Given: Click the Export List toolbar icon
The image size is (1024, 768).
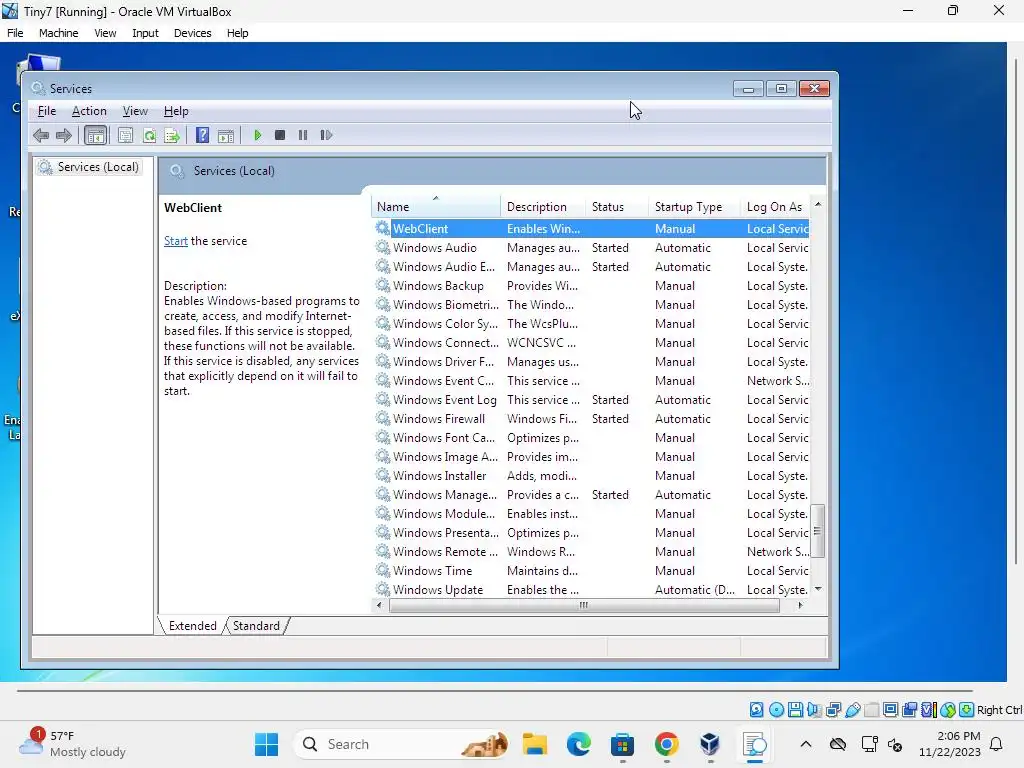Looking at the screenshot, I should 172,135.
